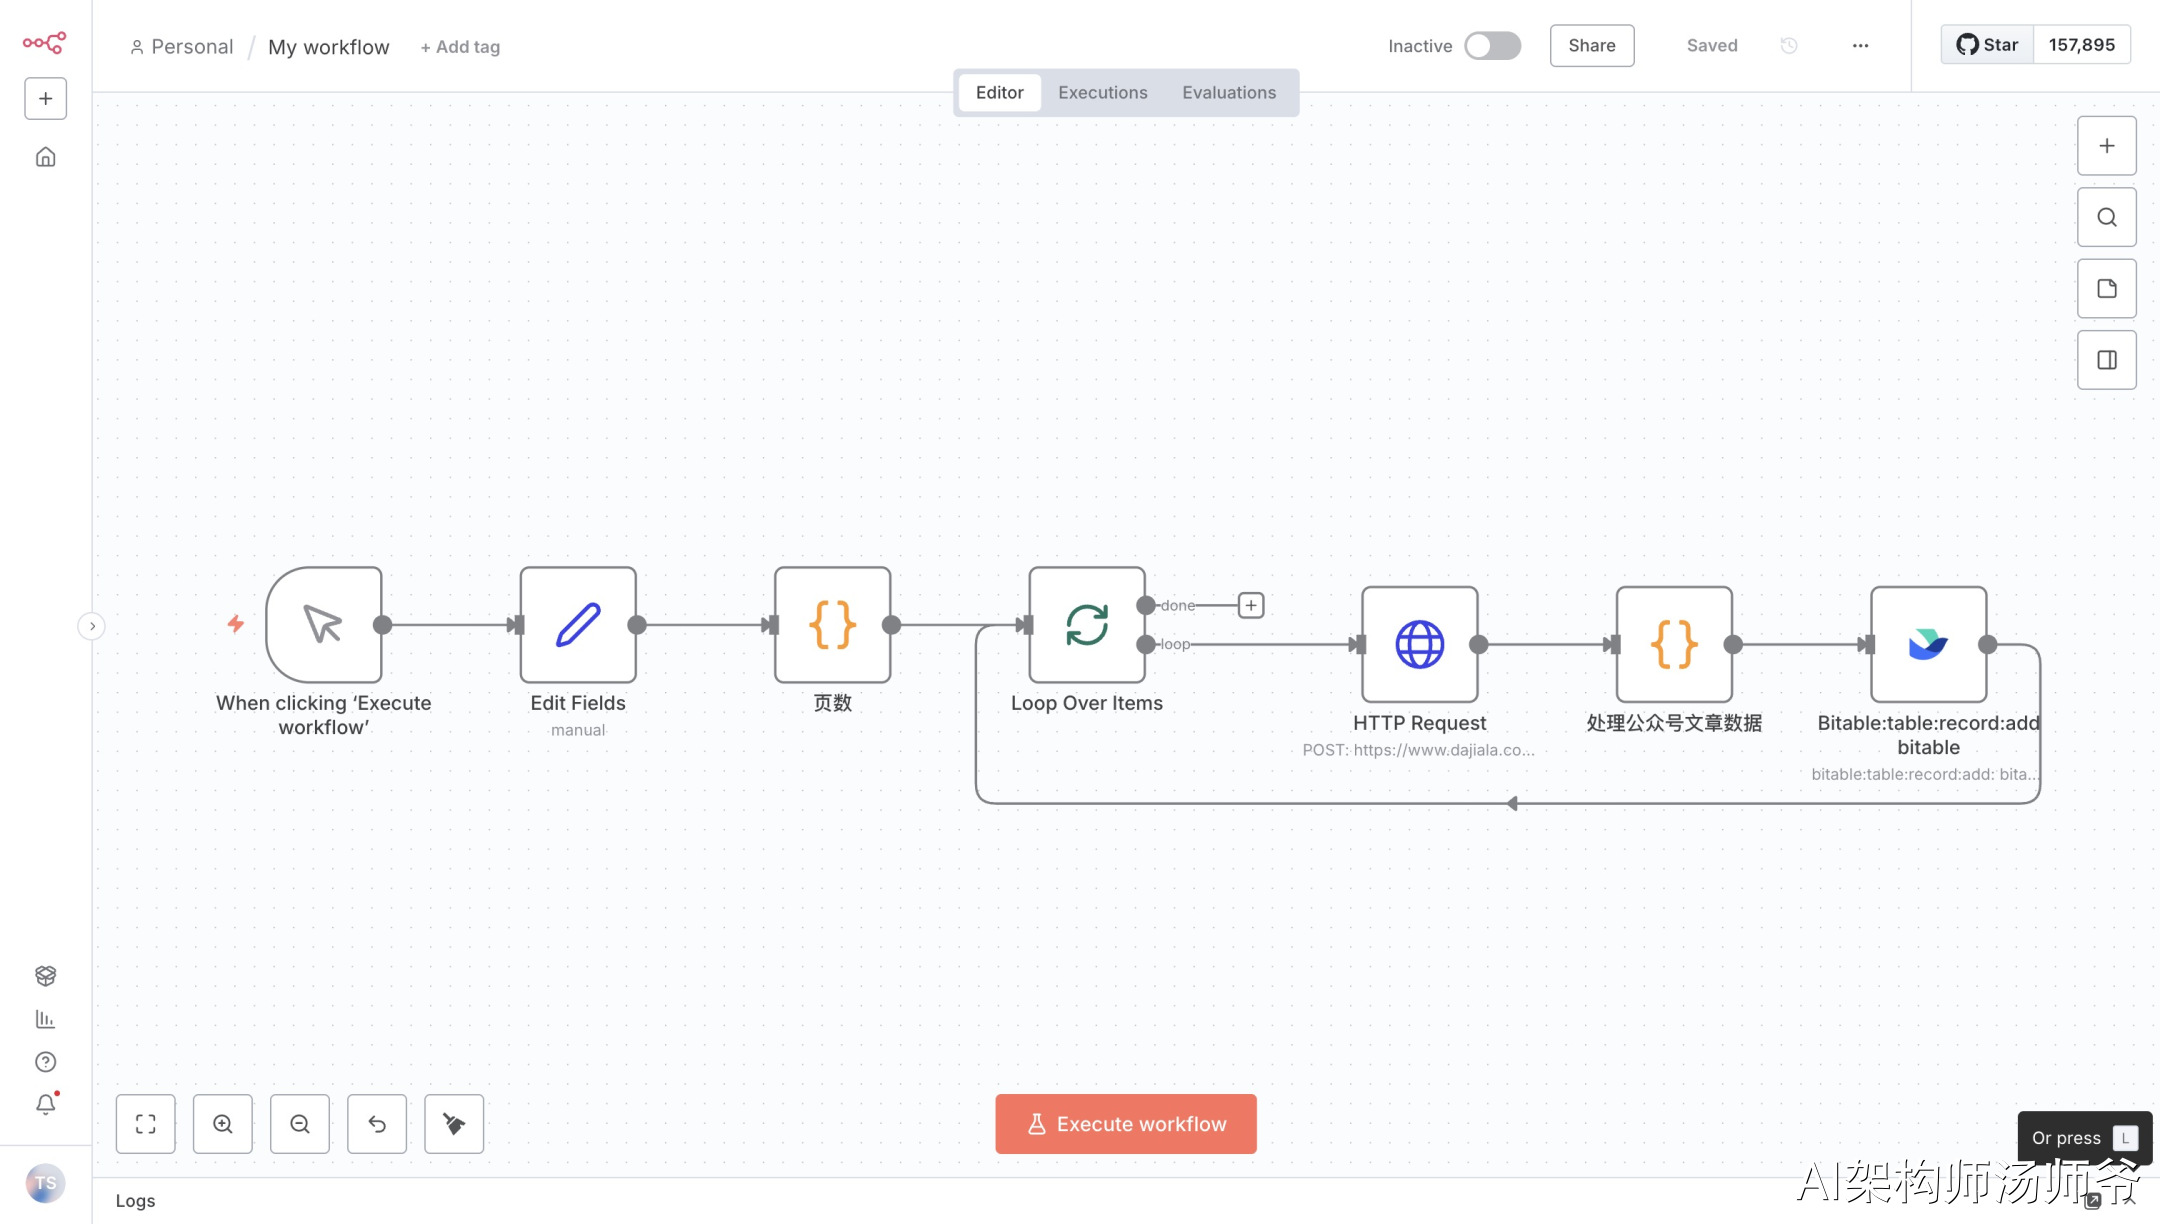Select the 页数 code node
The width and height of the screenshot is (2160, 1224).
[832, 625]
